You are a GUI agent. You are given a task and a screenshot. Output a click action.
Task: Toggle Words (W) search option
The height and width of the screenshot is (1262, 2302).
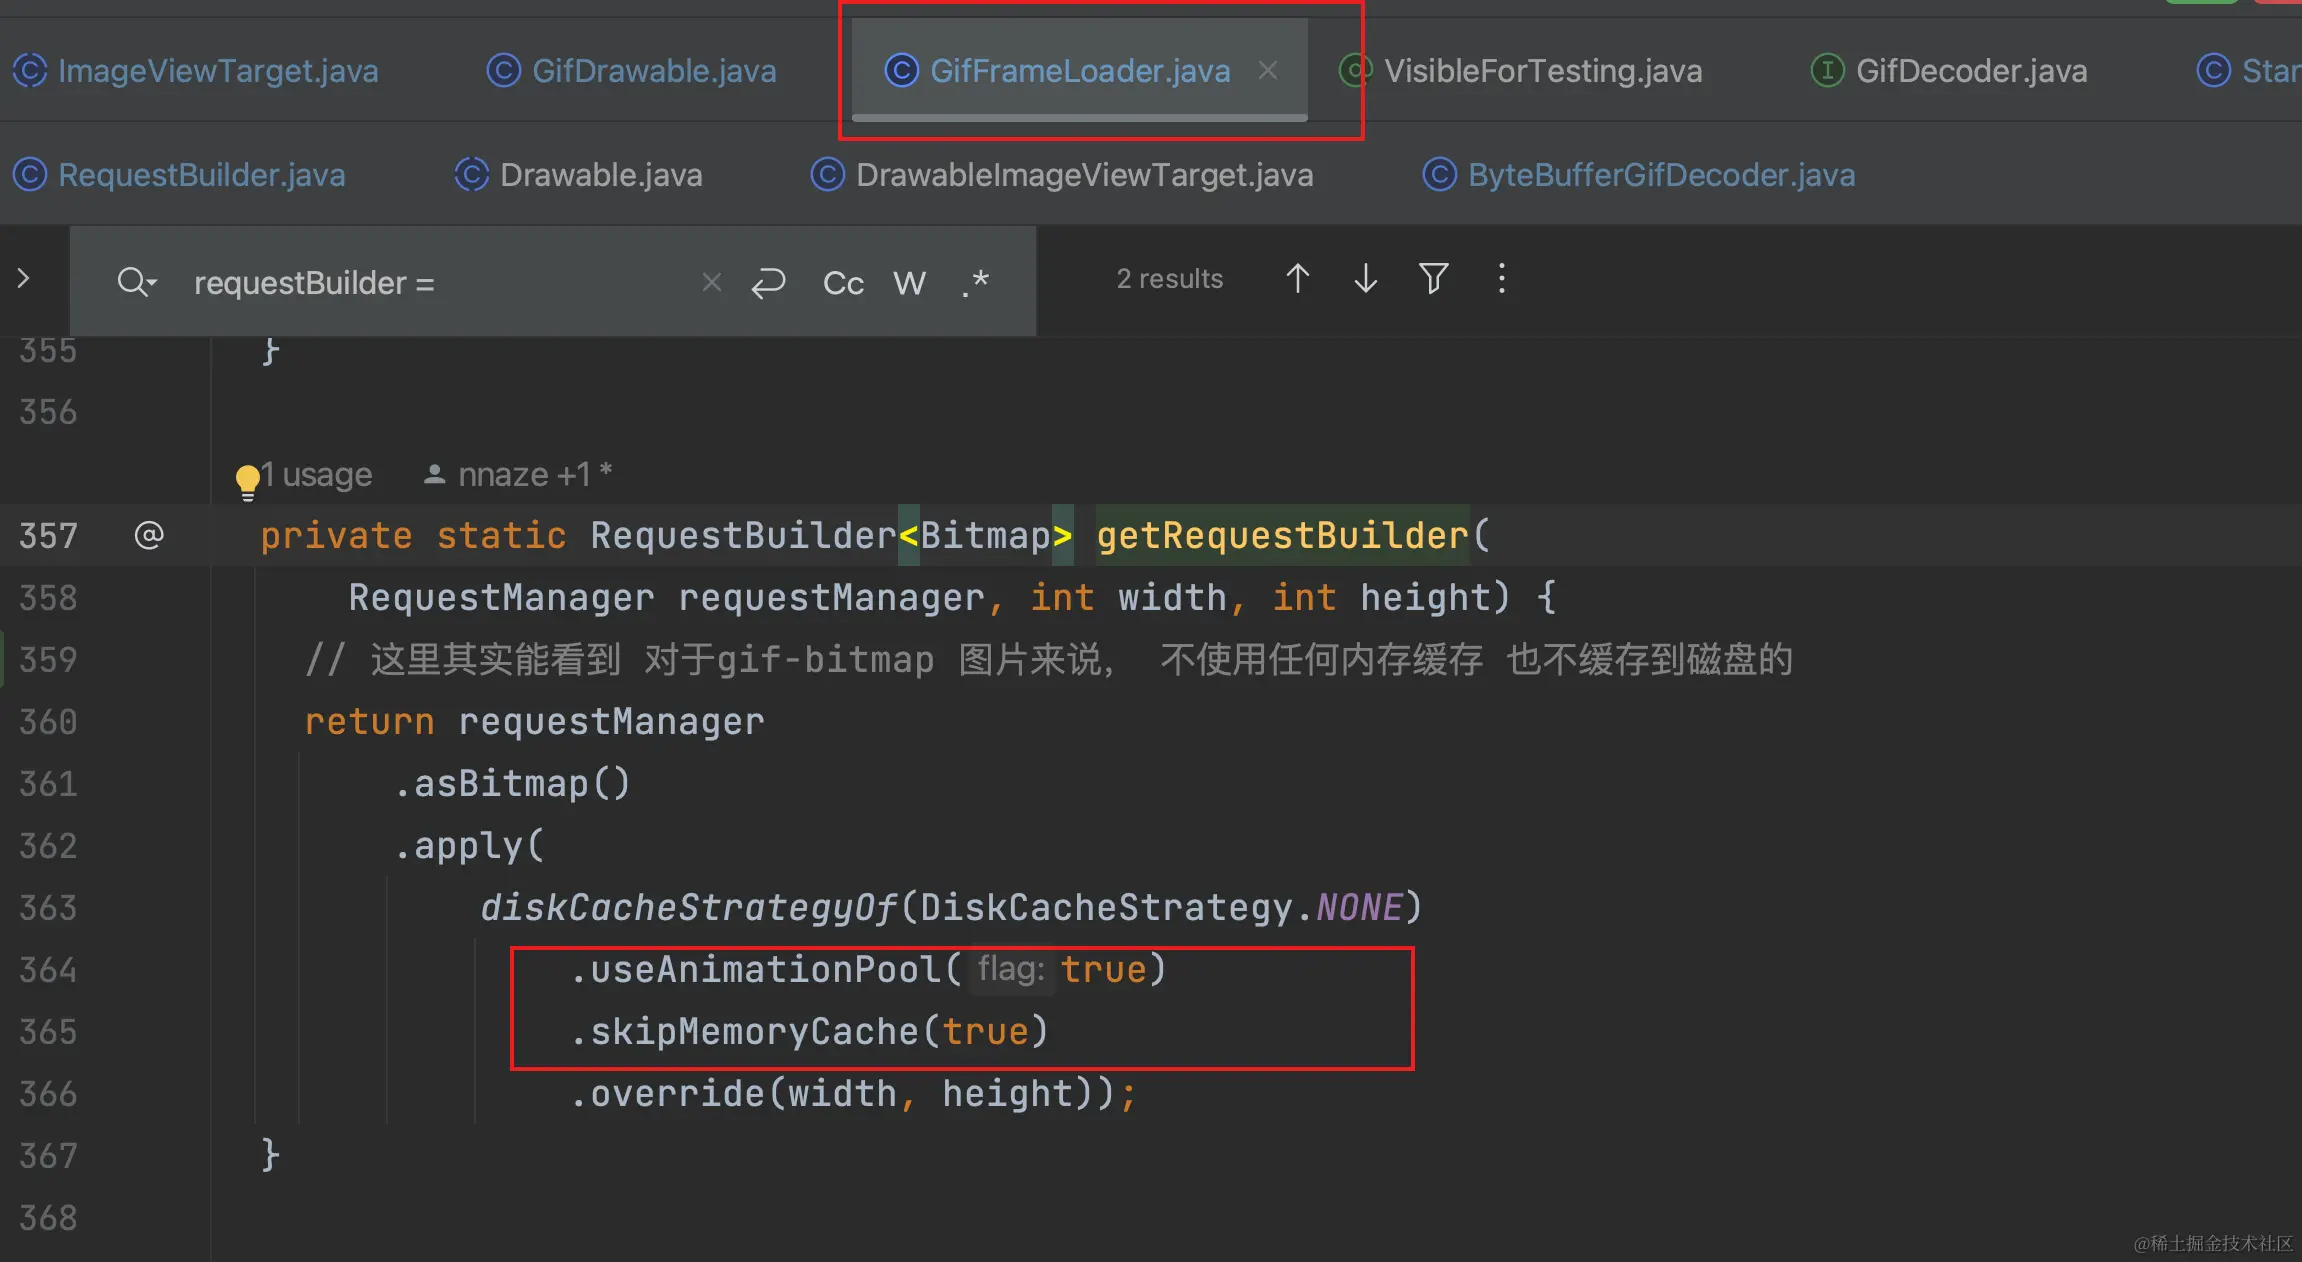(909, 283)
